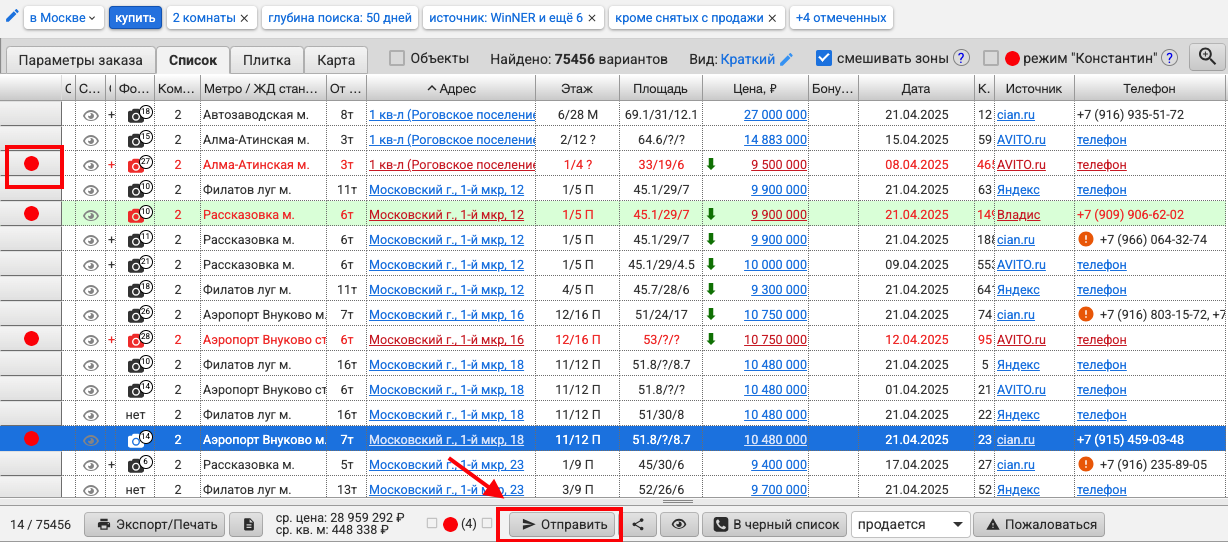Tick checkbox left of red dot (4)
The width and height of the screenshot is (1228, 542).
(x=432, y=523)
